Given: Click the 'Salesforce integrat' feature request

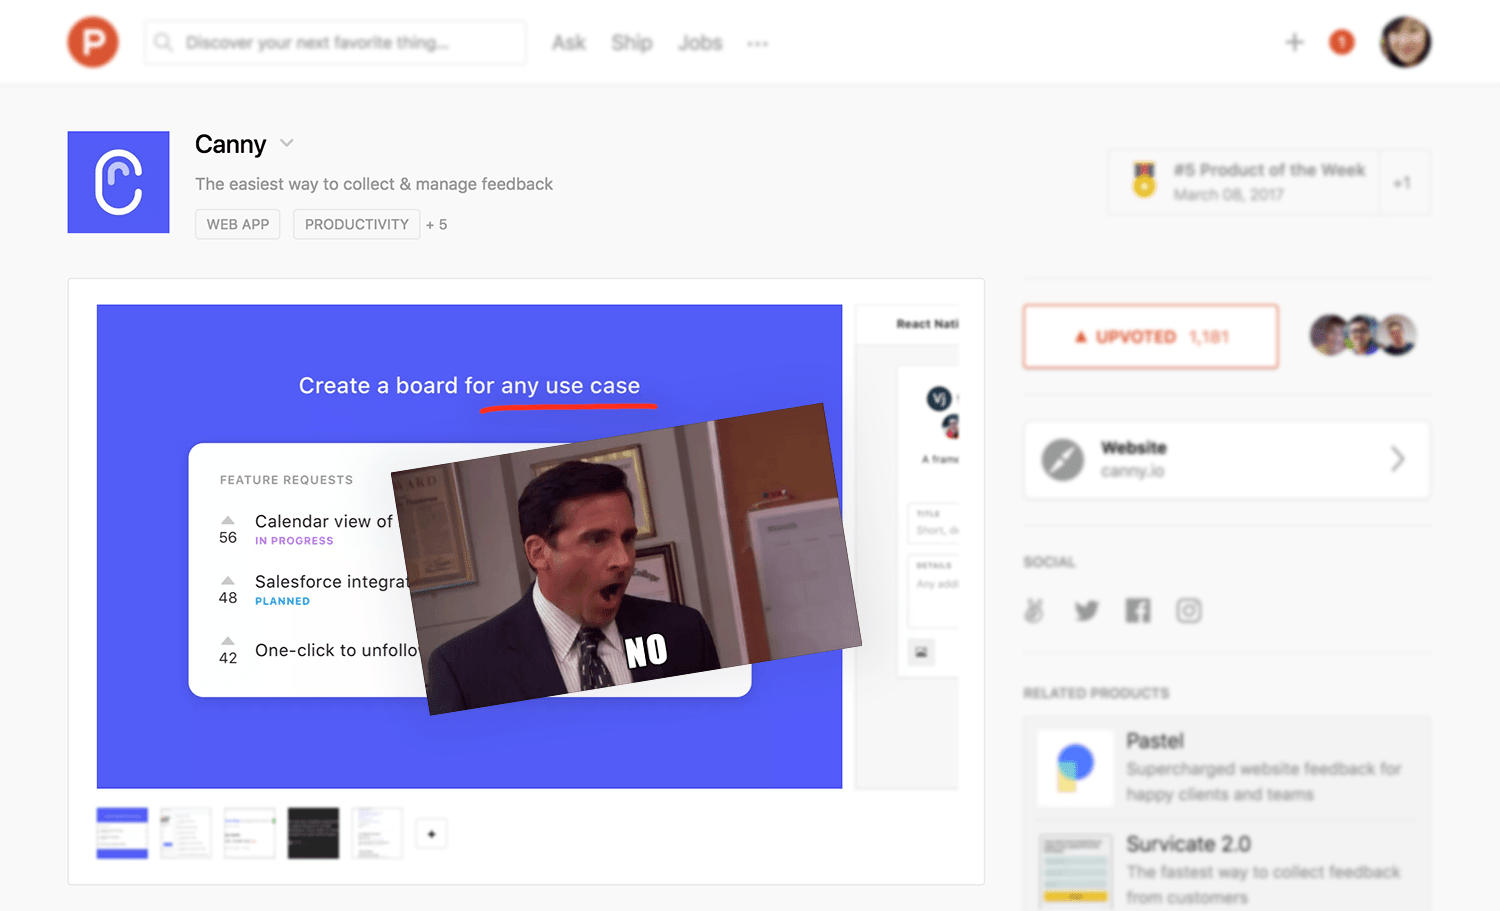Looking at the screenshot, I should click(x=331, y=582).
